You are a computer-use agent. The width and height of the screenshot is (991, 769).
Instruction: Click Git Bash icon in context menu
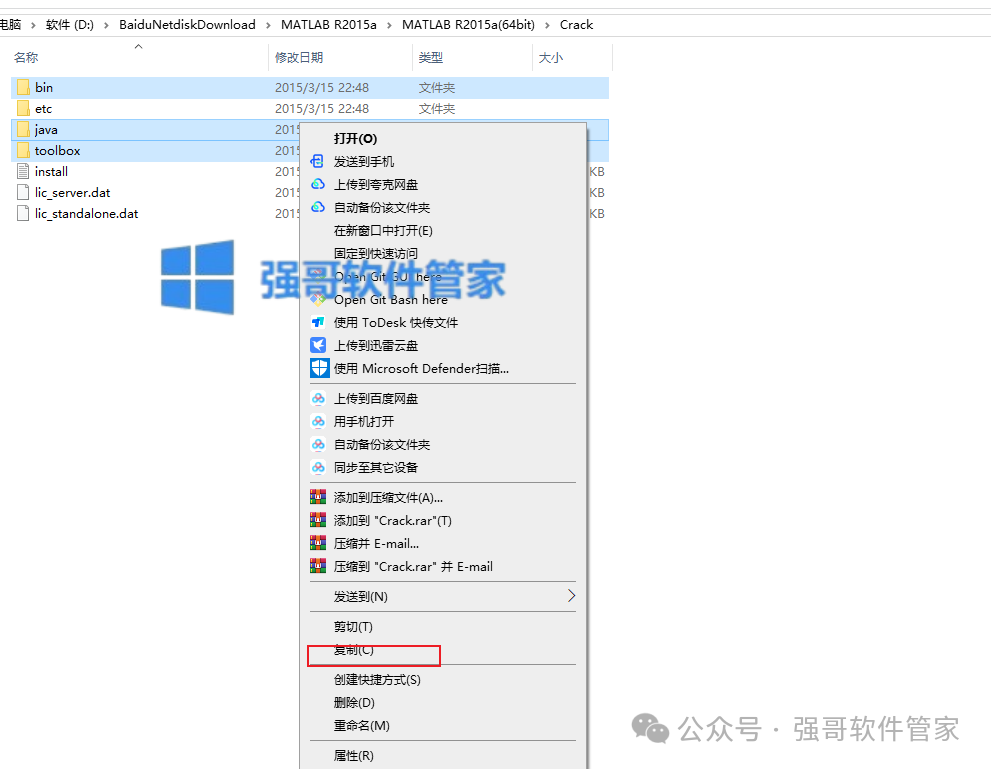(x=318, y=300)
